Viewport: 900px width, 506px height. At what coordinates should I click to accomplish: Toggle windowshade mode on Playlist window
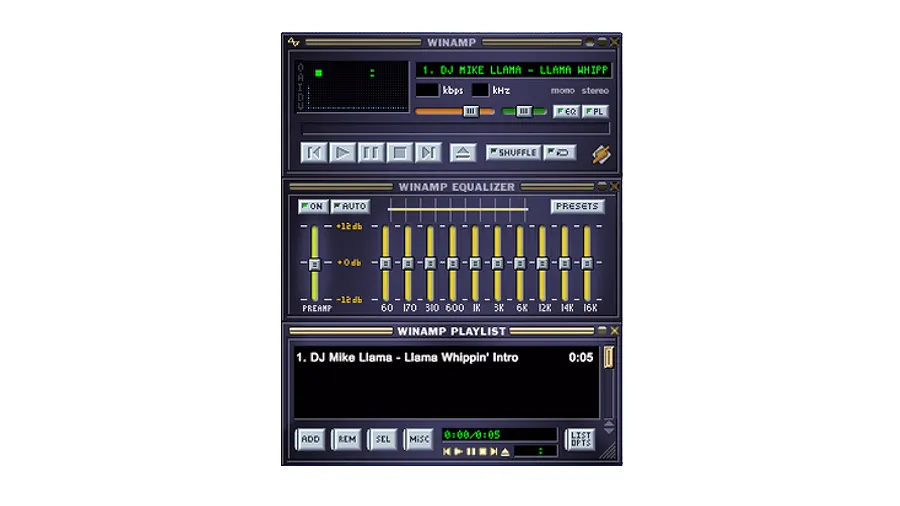point(602,331)
